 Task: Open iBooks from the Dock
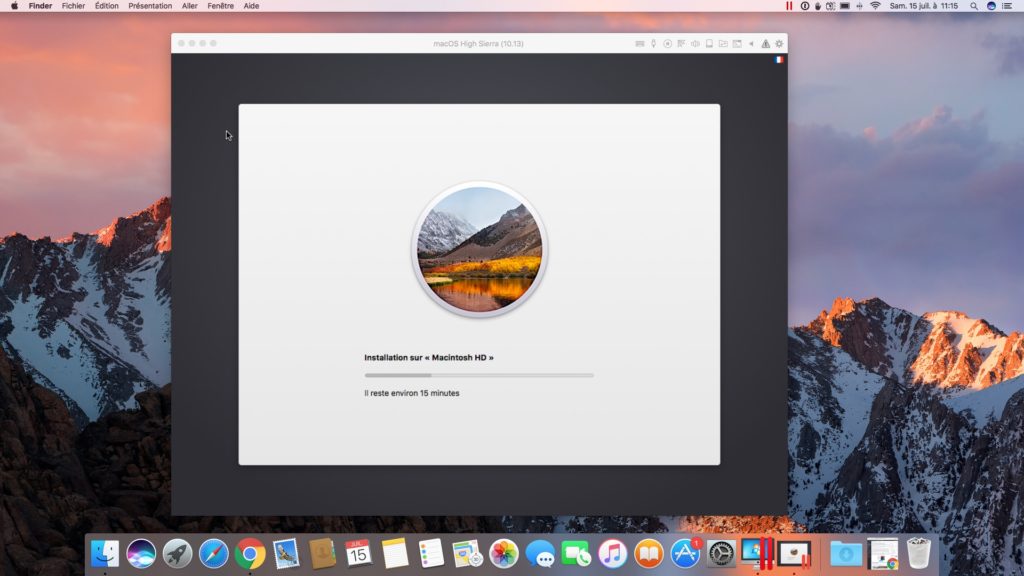point(648,554)
